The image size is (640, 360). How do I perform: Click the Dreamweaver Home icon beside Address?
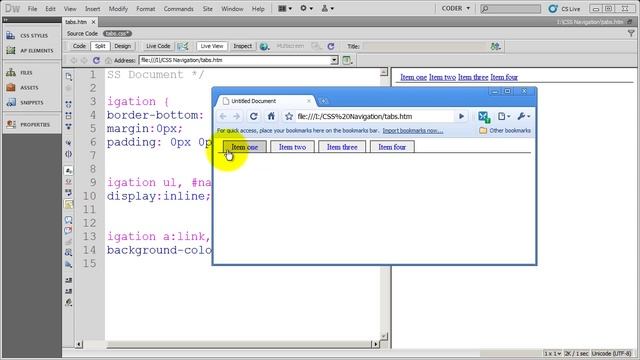[x=109, y=60]
